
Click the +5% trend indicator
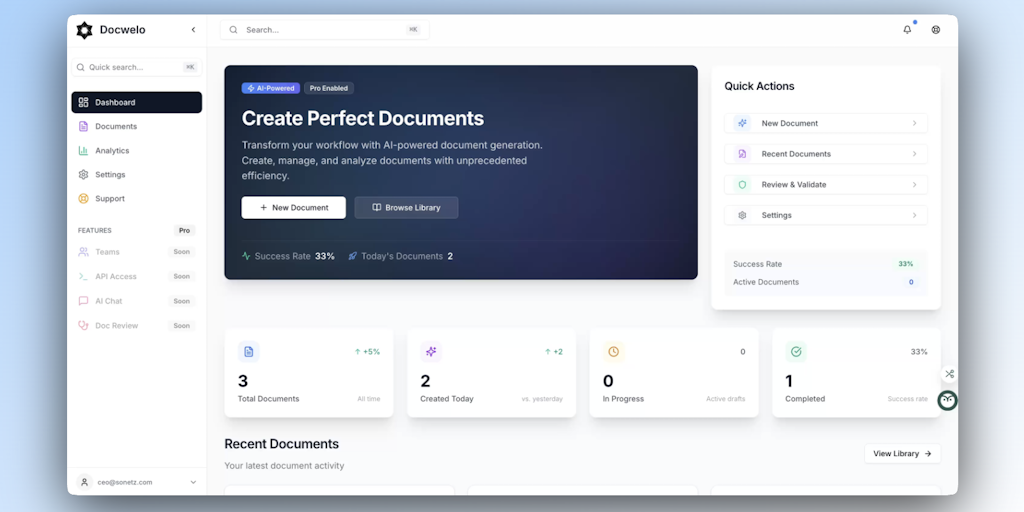tap(367, 352)
